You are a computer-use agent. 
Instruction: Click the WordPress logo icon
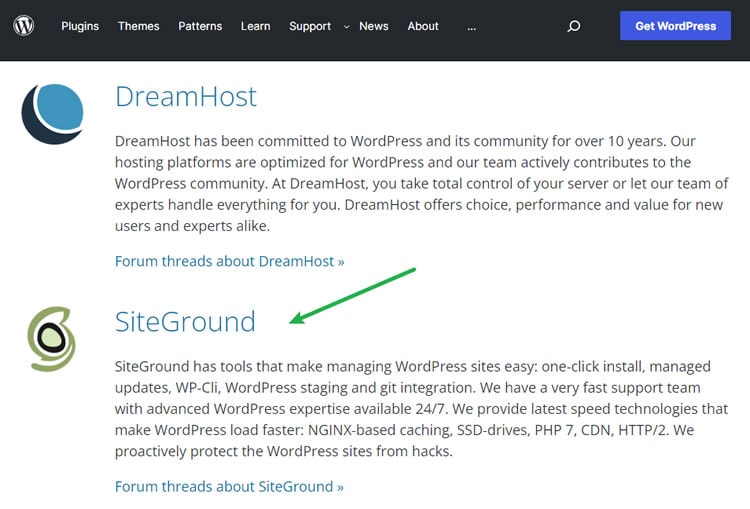[x=23, y=25]
